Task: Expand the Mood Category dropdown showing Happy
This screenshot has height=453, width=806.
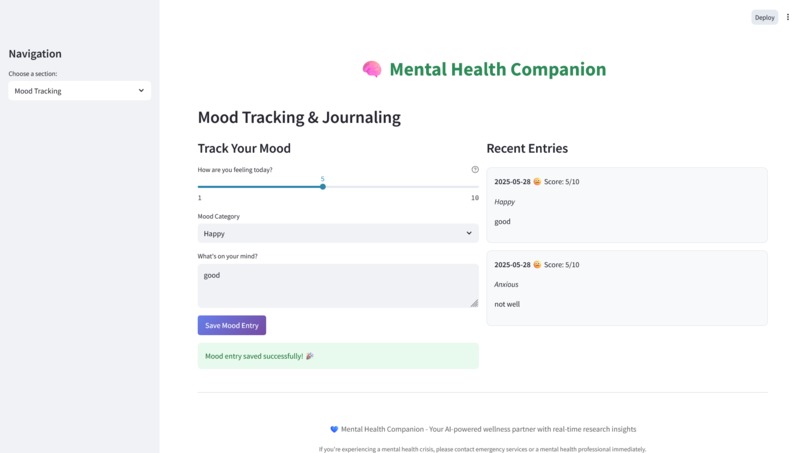Action: tap(338, 233)
